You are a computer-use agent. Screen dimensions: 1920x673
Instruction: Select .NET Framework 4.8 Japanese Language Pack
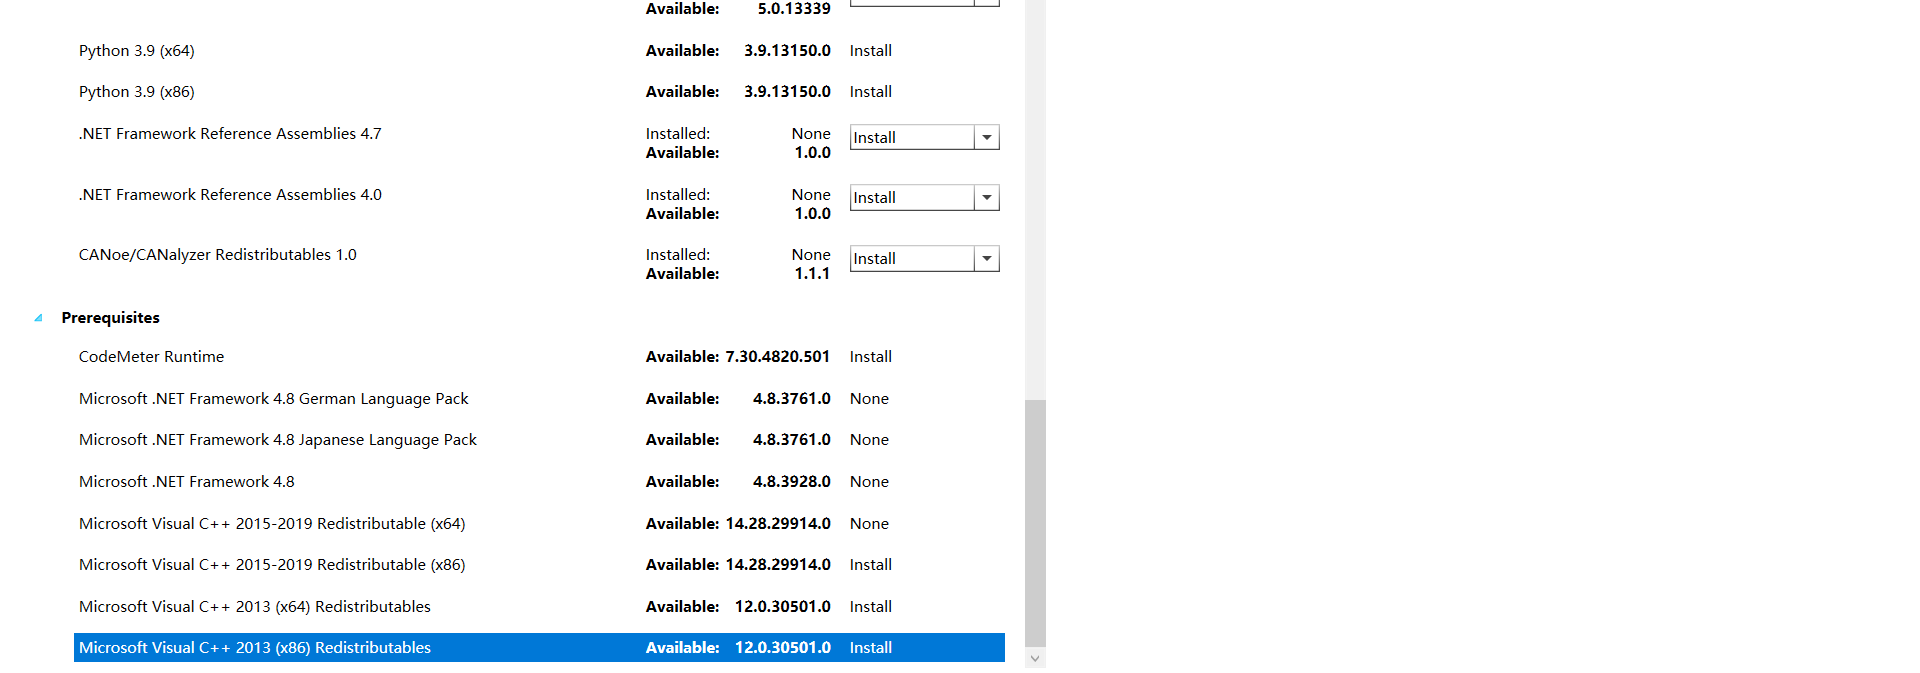[x=278, y=440]
